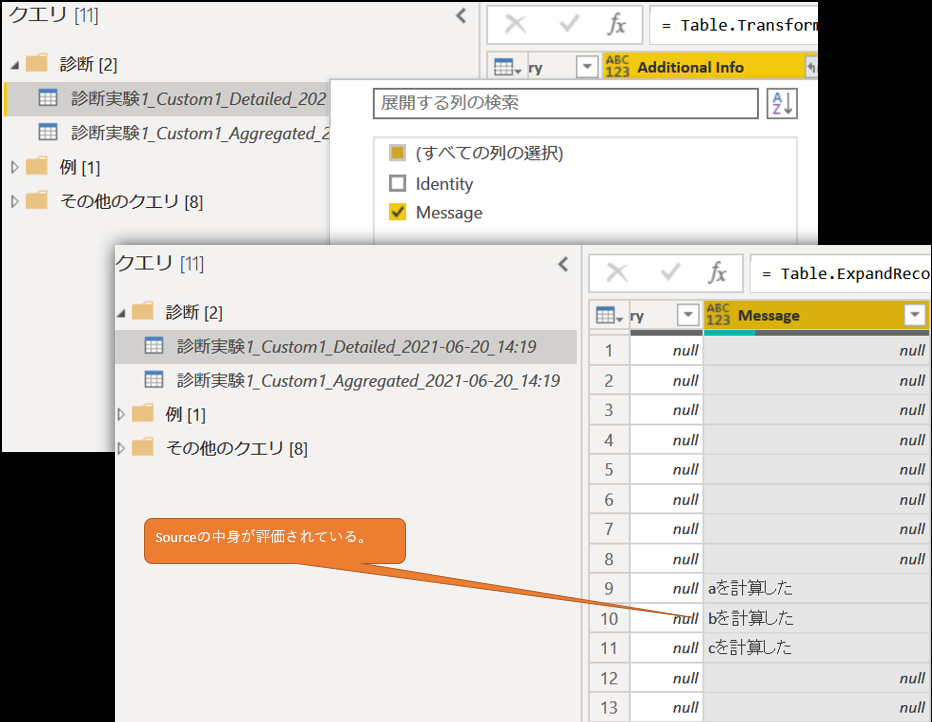The height and width of the screenshot is (722, 932).
Task: Click the null 'ry' cell in row 3
Action: tap(666, 410)
